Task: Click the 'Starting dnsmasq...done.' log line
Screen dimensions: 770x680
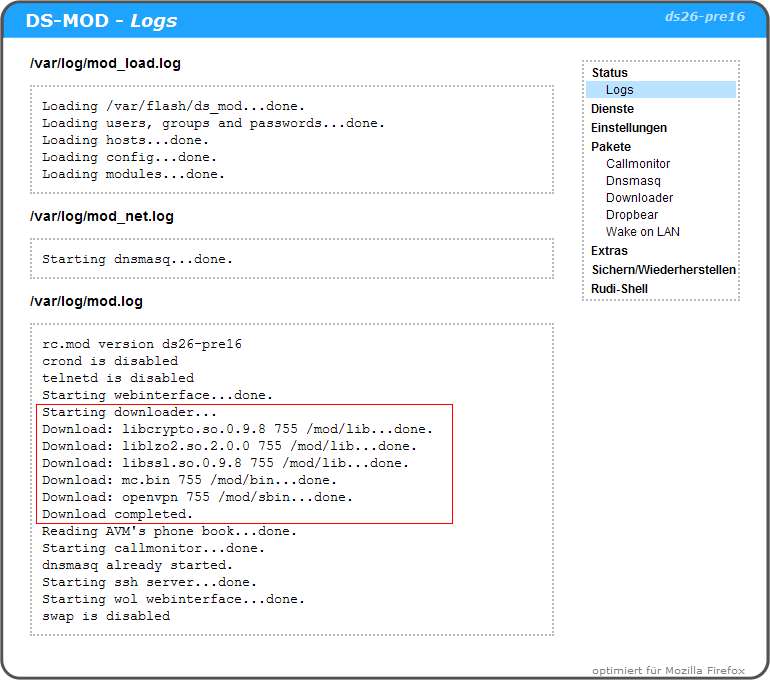Action: coord(137,259)
